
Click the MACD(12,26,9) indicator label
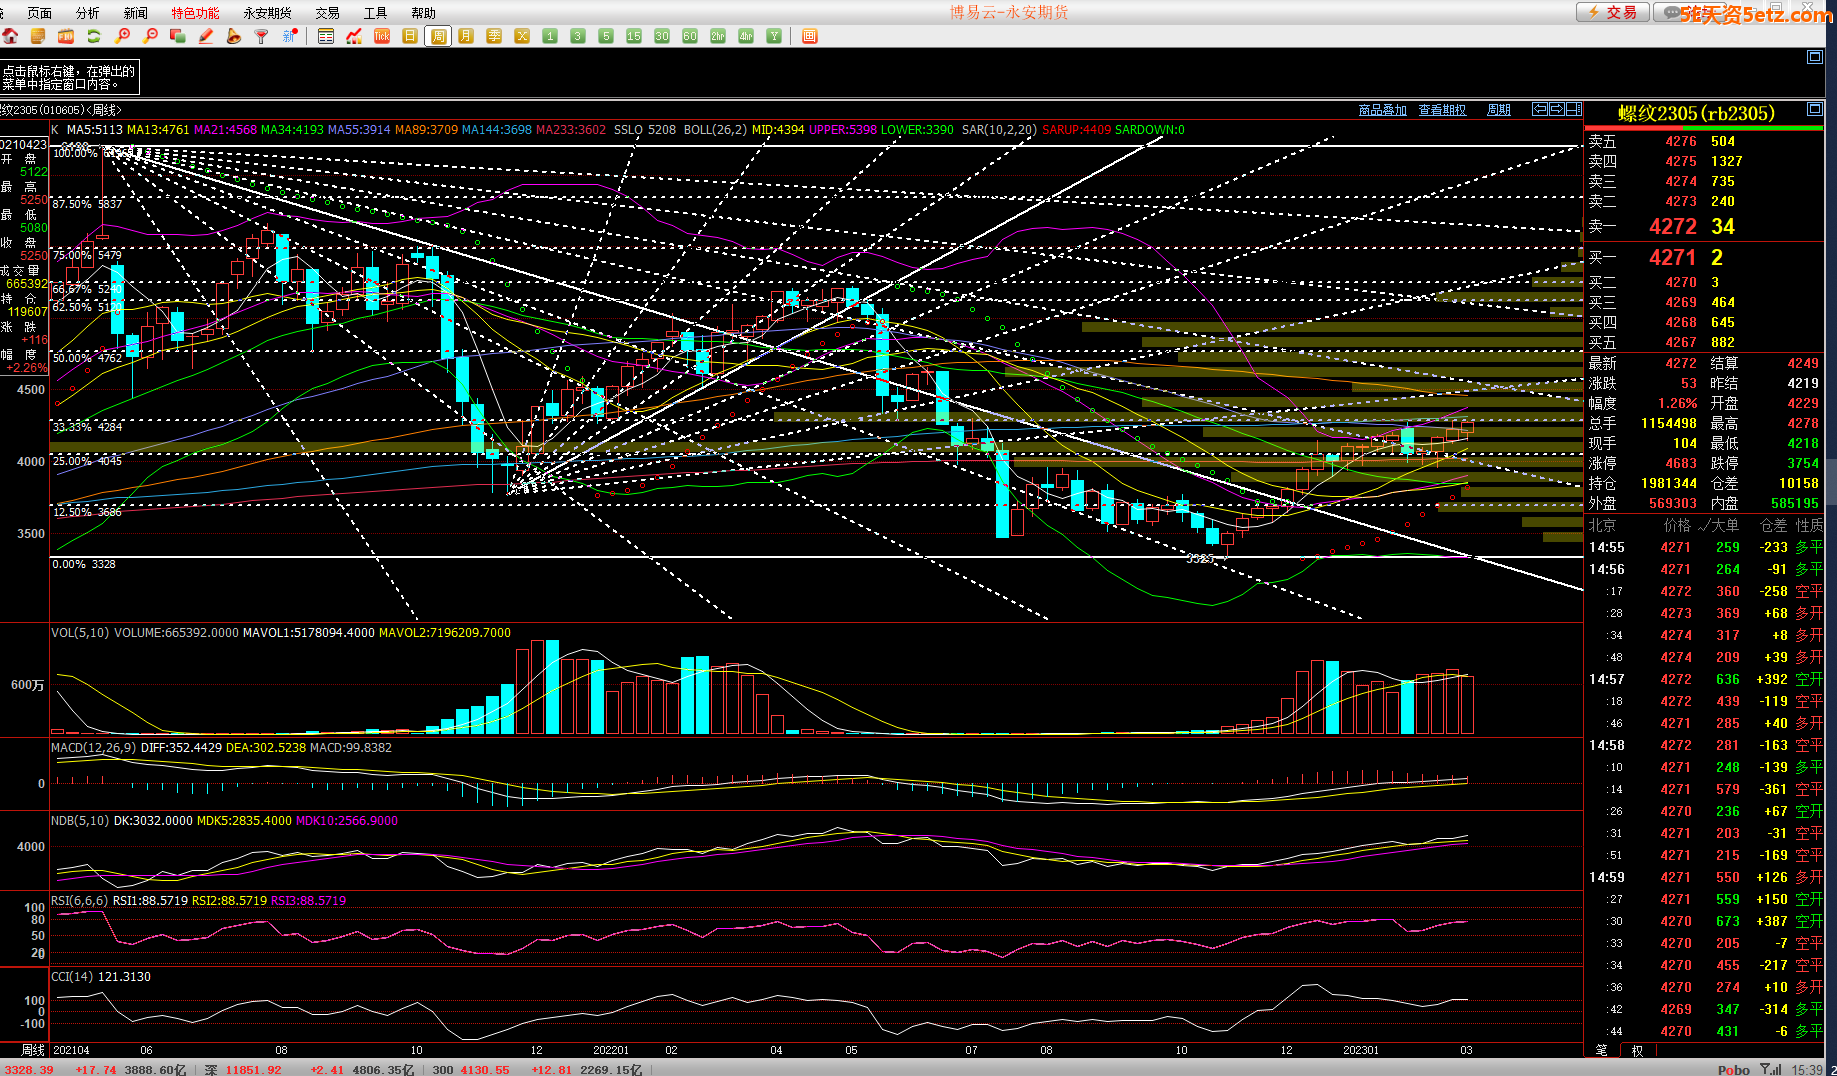point(94,747)
